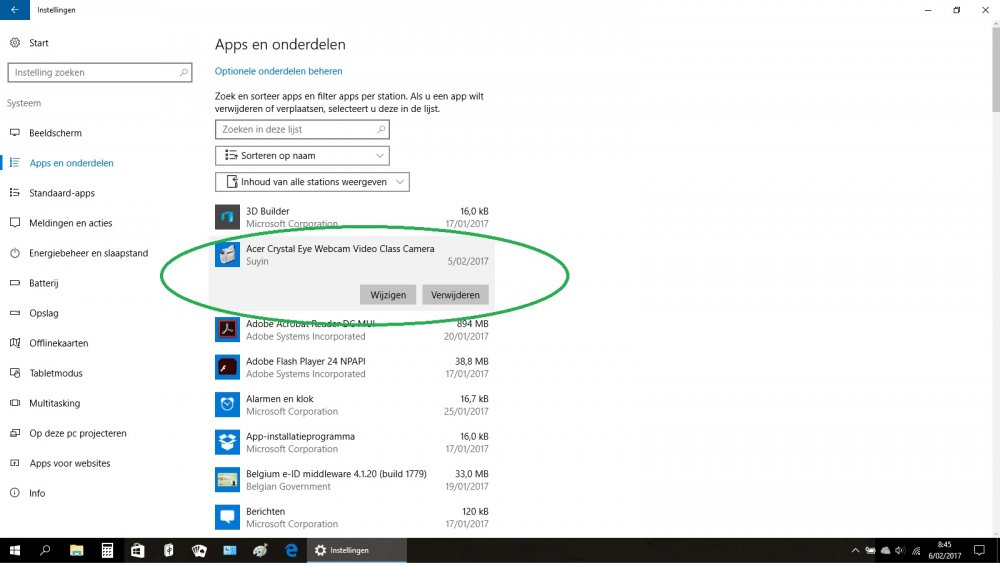Click the back arrow in the title bar
The width and height of the screenshot is (1000, 566).
15,10
